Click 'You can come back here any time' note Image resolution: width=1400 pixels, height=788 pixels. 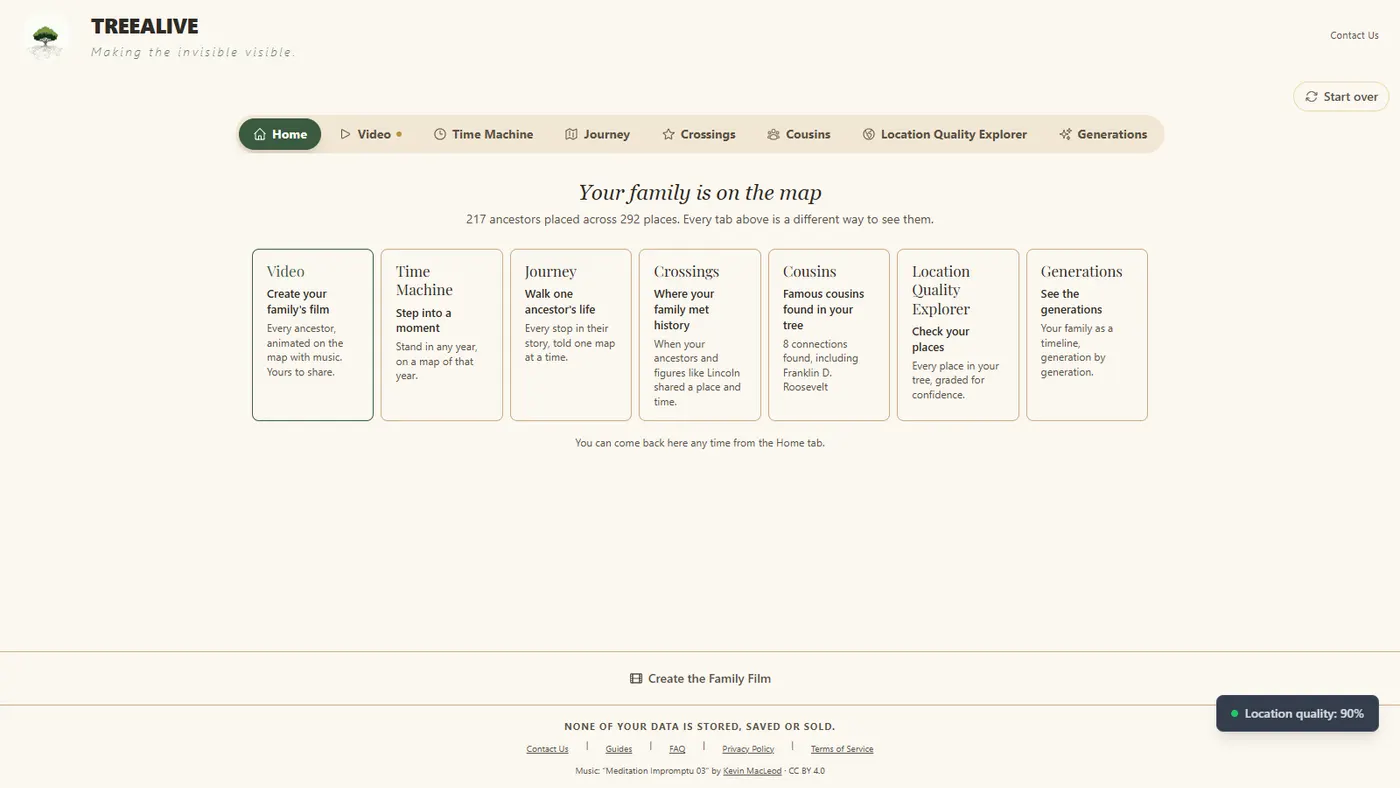tap(700, 442)
